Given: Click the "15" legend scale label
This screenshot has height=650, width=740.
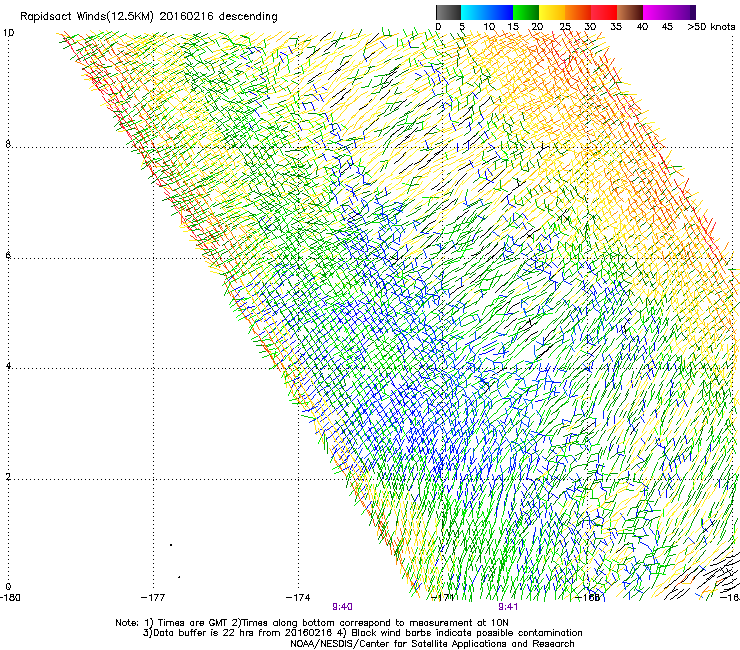Looking at the screenshot, I should 513,27.
